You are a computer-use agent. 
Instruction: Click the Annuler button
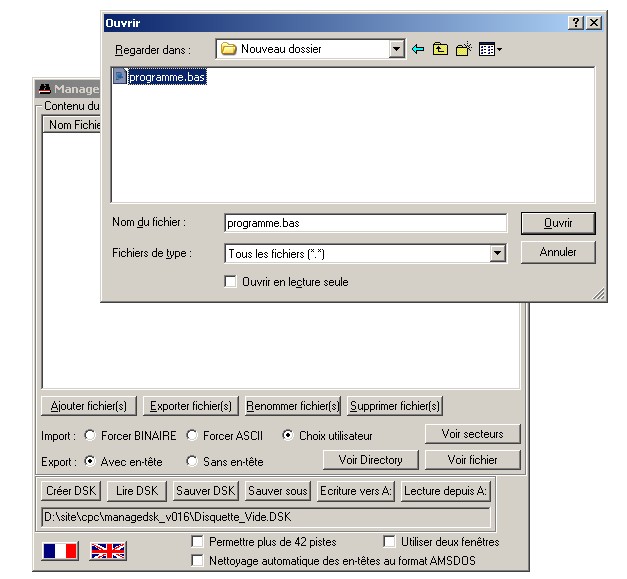pyautogui.click(x=558, y=253)
